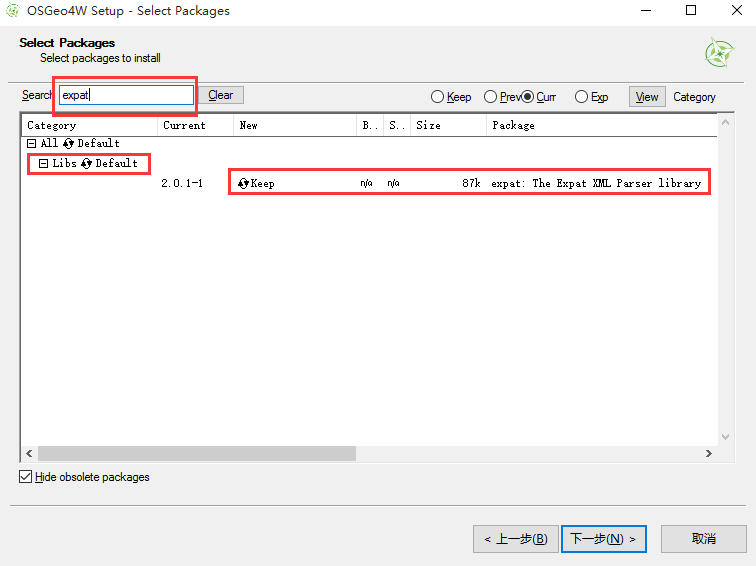
Task: Click the horizontal scrollbar left arrow
Action: pos(29,453)
